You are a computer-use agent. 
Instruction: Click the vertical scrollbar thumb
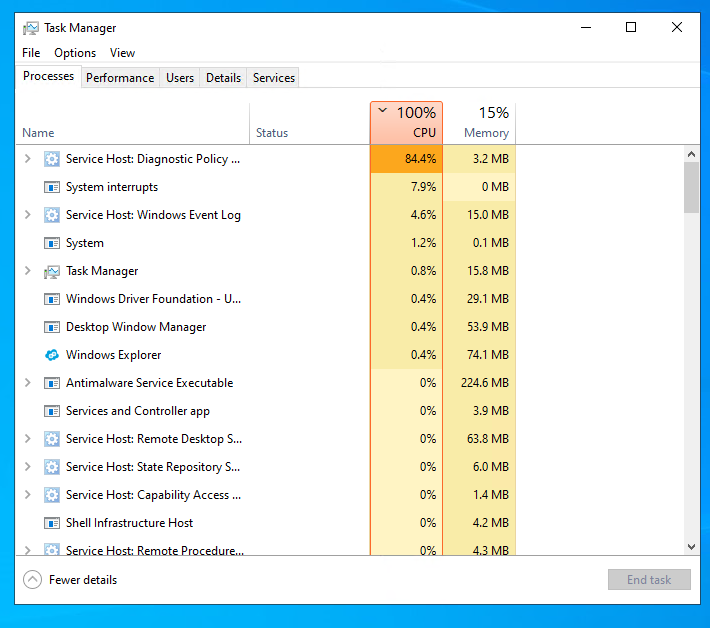click(691, 187)
